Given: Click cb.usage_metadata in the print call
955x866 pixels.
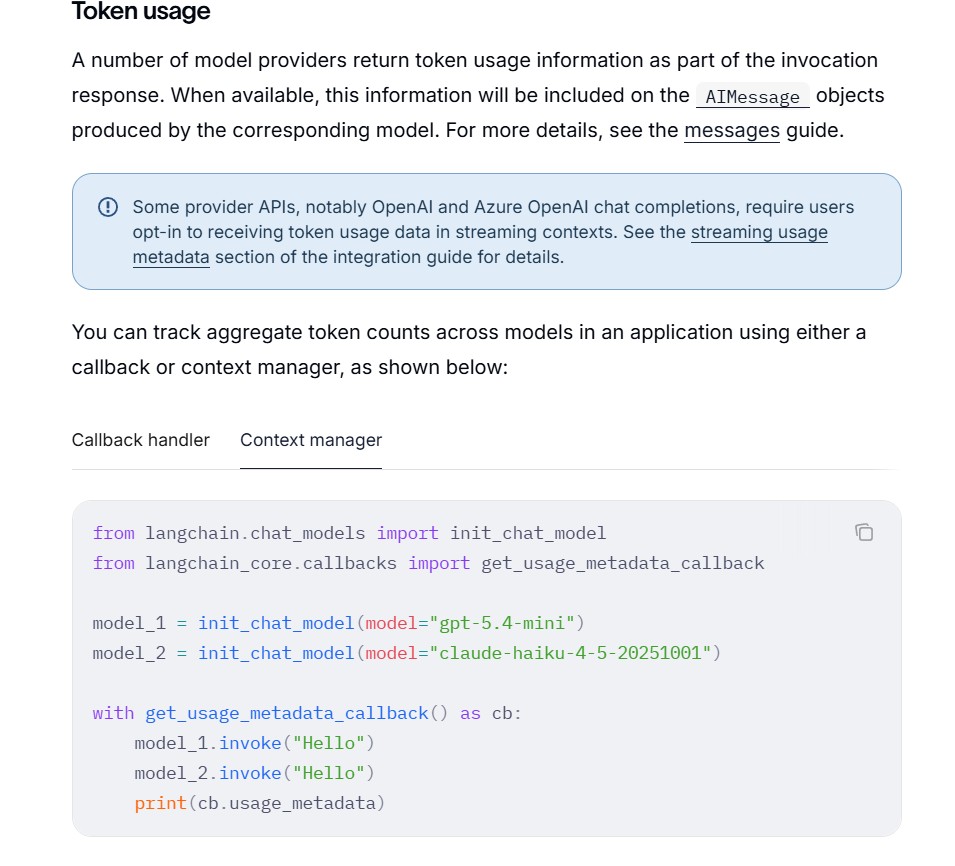Looking at the screenshot, I should (286, 803).
